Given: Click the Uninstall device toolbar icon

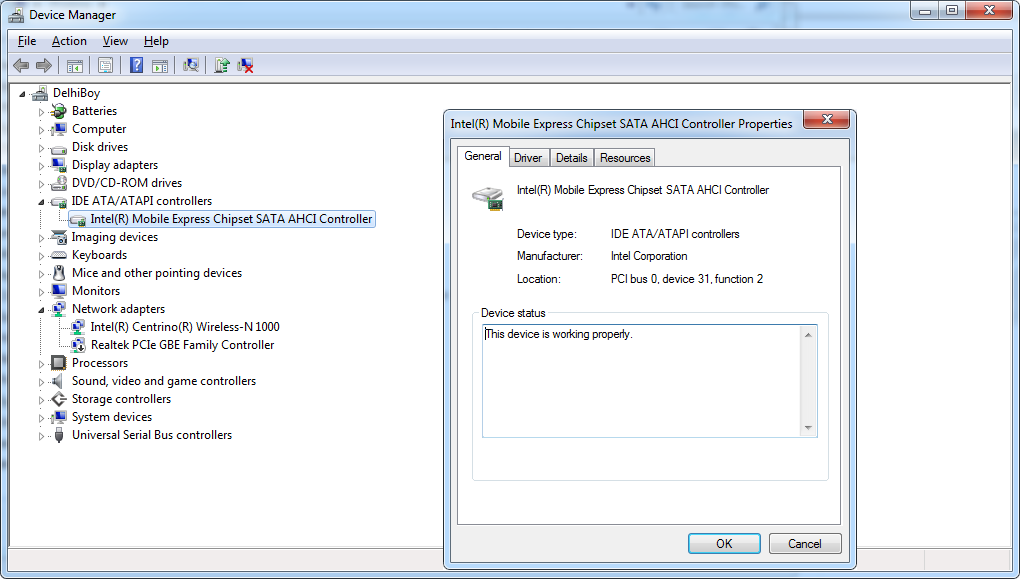Looking at the screenshot, I should click(x=245, y=65).
